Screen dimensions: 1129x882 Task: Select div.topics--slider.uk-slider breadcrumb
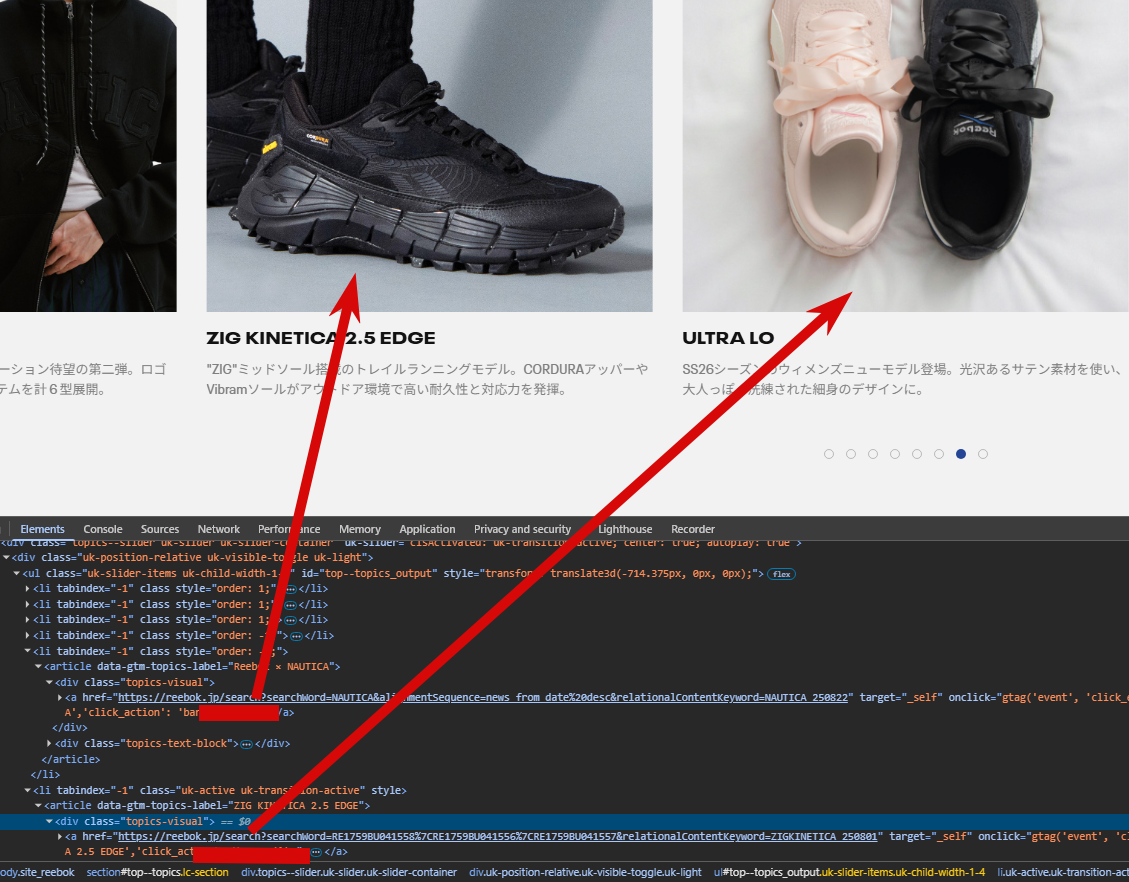(349, 872)
